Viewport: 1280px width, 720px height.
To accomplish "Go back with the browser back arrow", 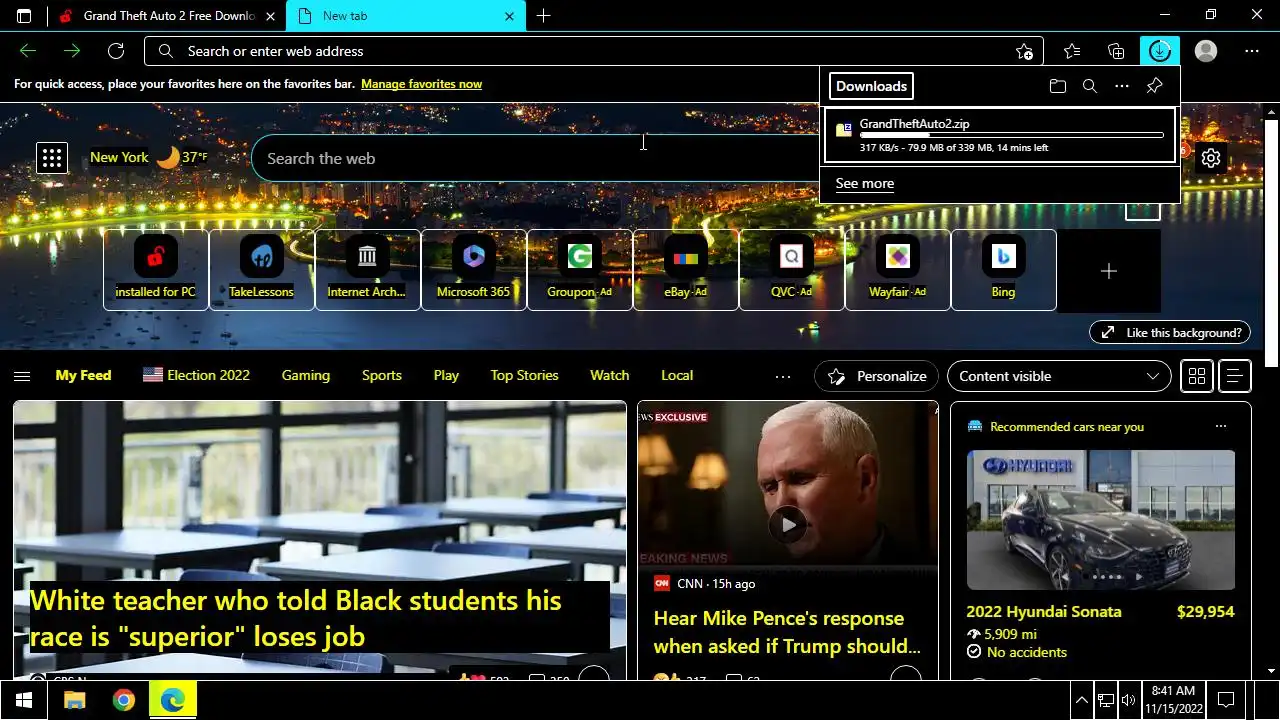I will 28,51.
